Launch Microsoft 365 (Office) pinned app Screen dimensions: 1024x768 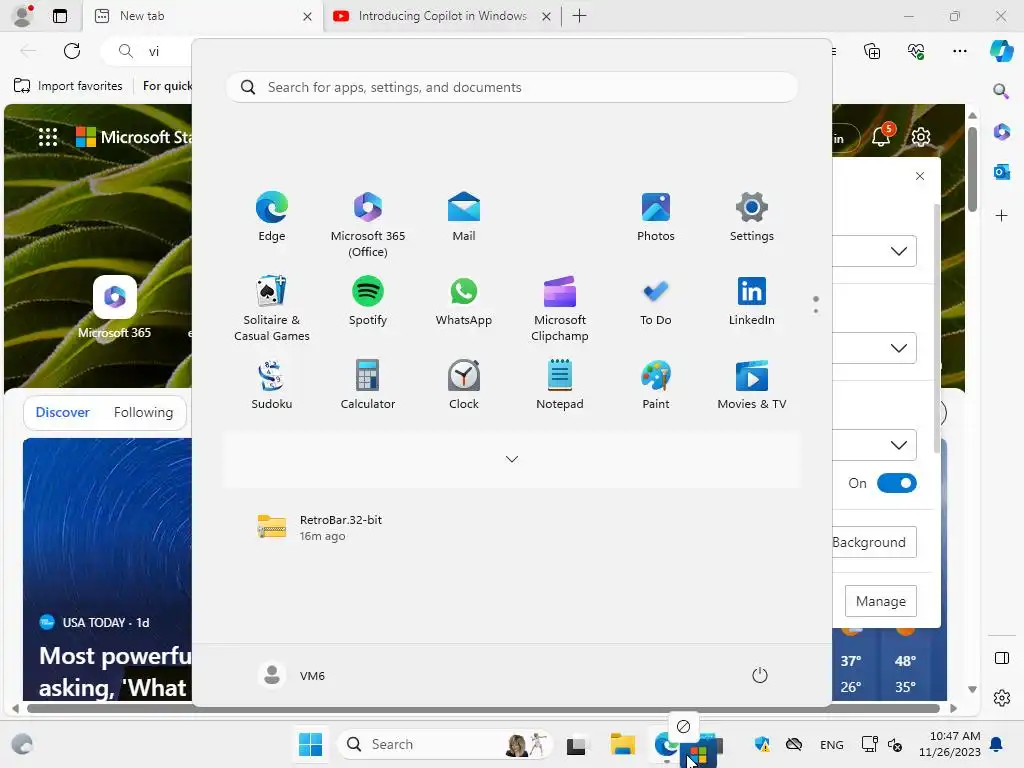[x=368, y=225]
